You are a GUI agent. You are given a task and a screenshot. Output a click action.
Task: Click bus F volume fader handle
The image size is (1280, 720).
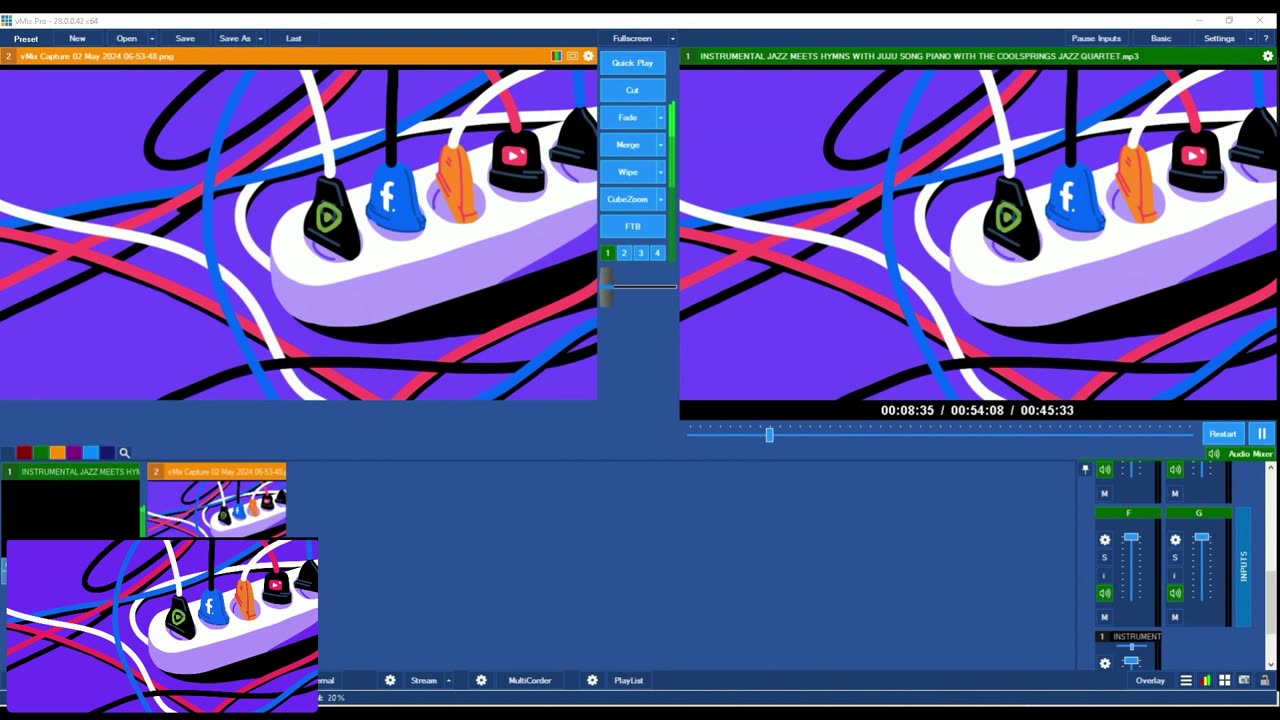point(1131,538)
